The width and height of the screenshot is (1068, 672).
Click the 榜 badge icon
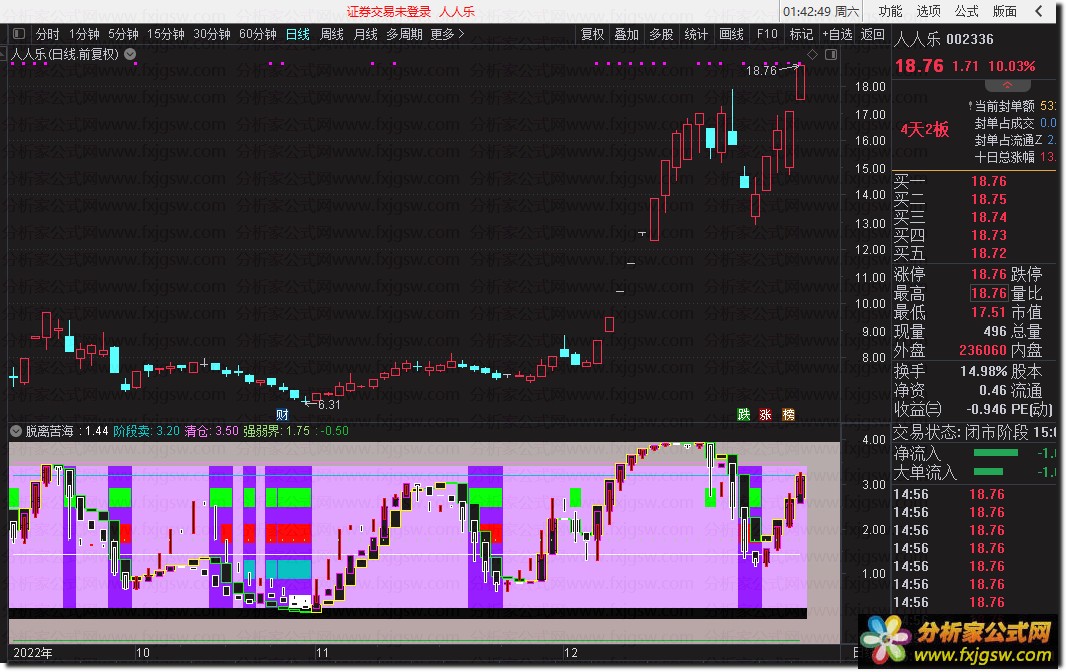pyautogui.click(x=788, y=414)
